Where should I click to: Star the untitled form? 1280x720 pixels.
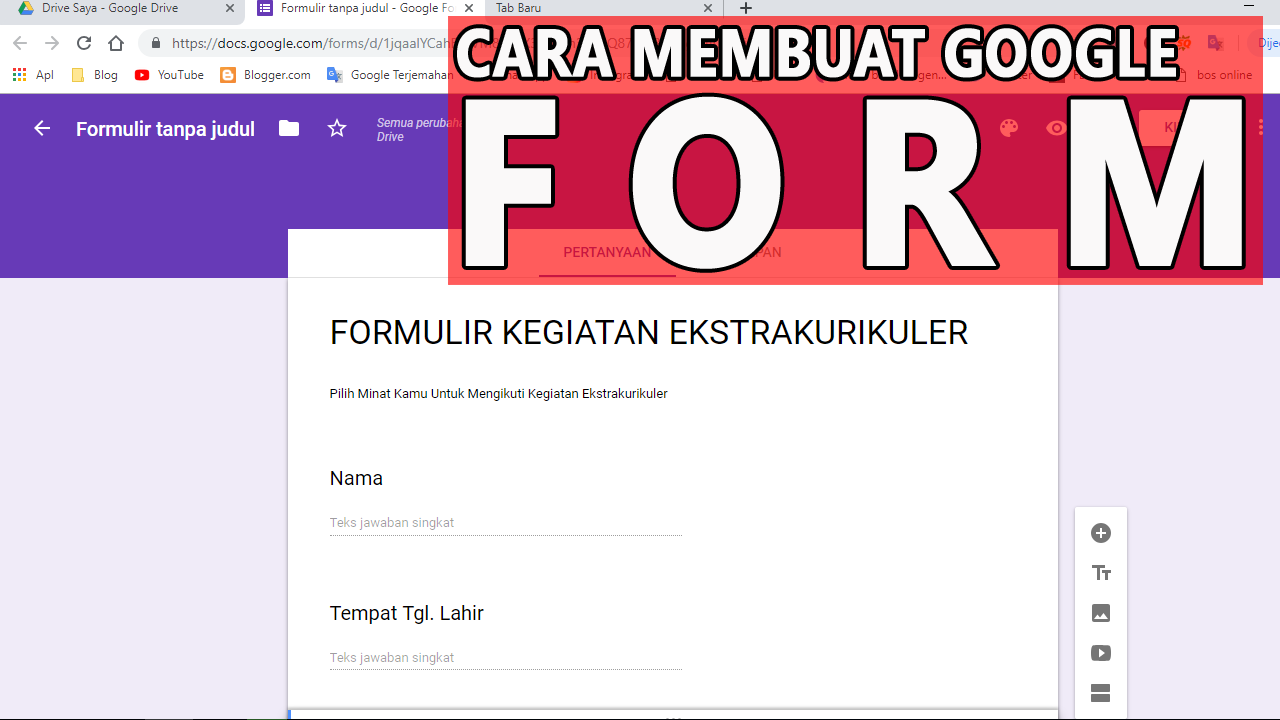tap(336, 128)
